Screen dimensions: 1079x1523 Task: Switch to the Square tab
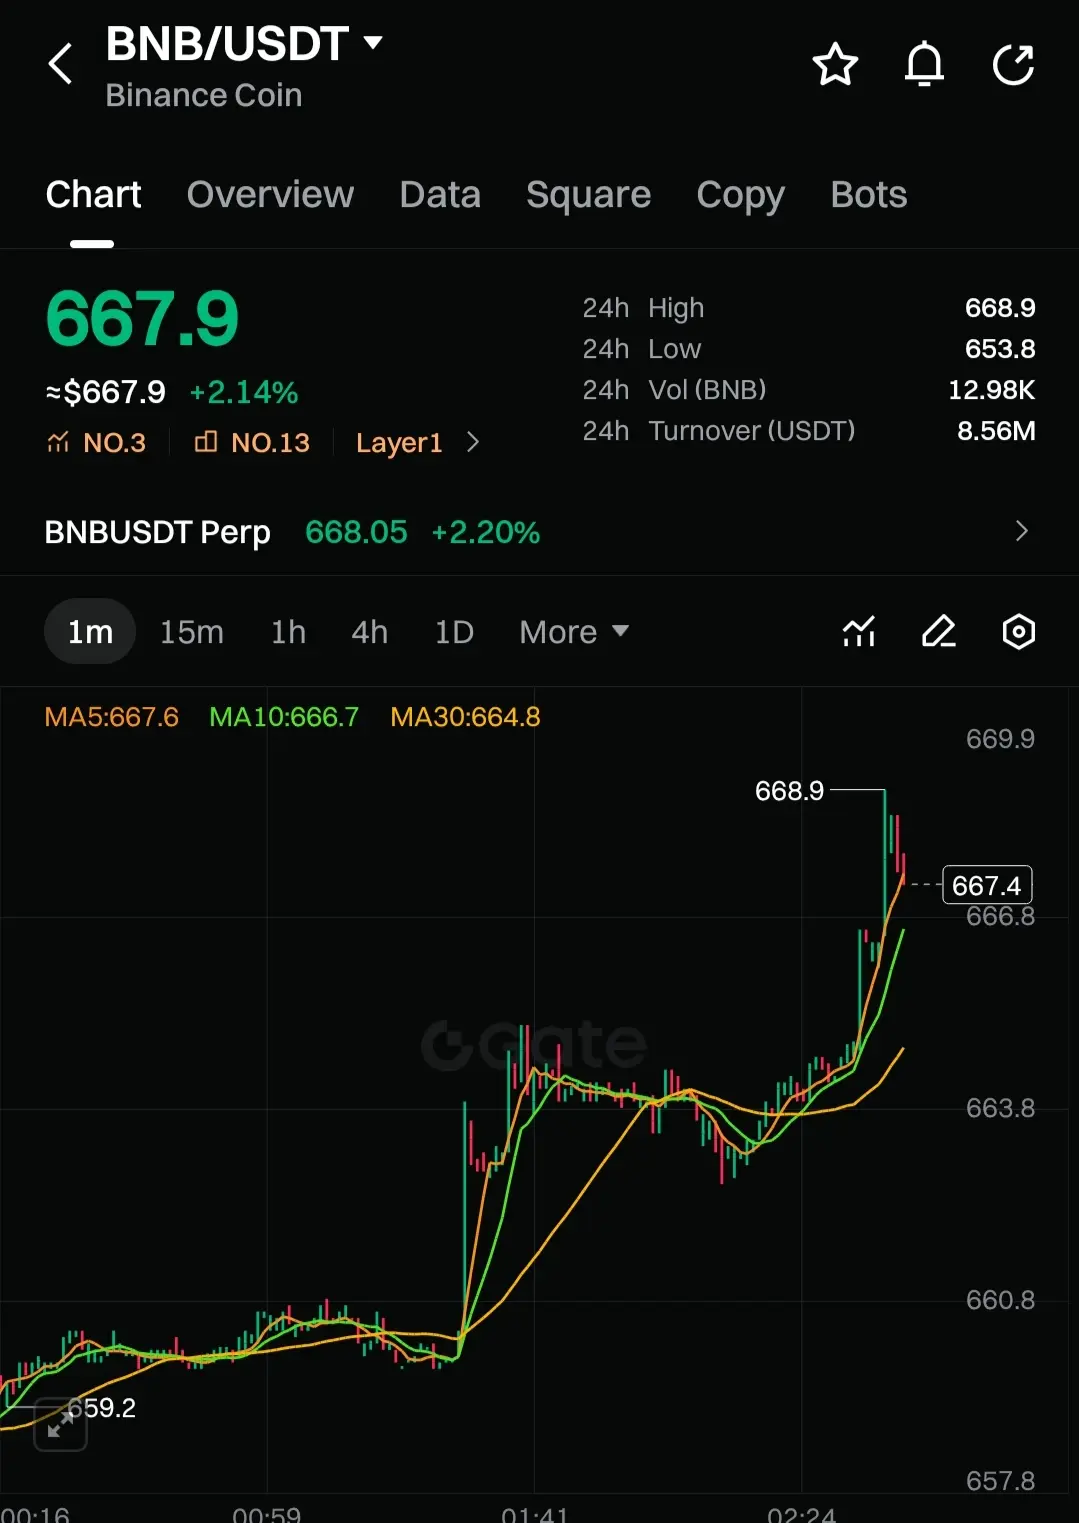(x=588, y=195)
